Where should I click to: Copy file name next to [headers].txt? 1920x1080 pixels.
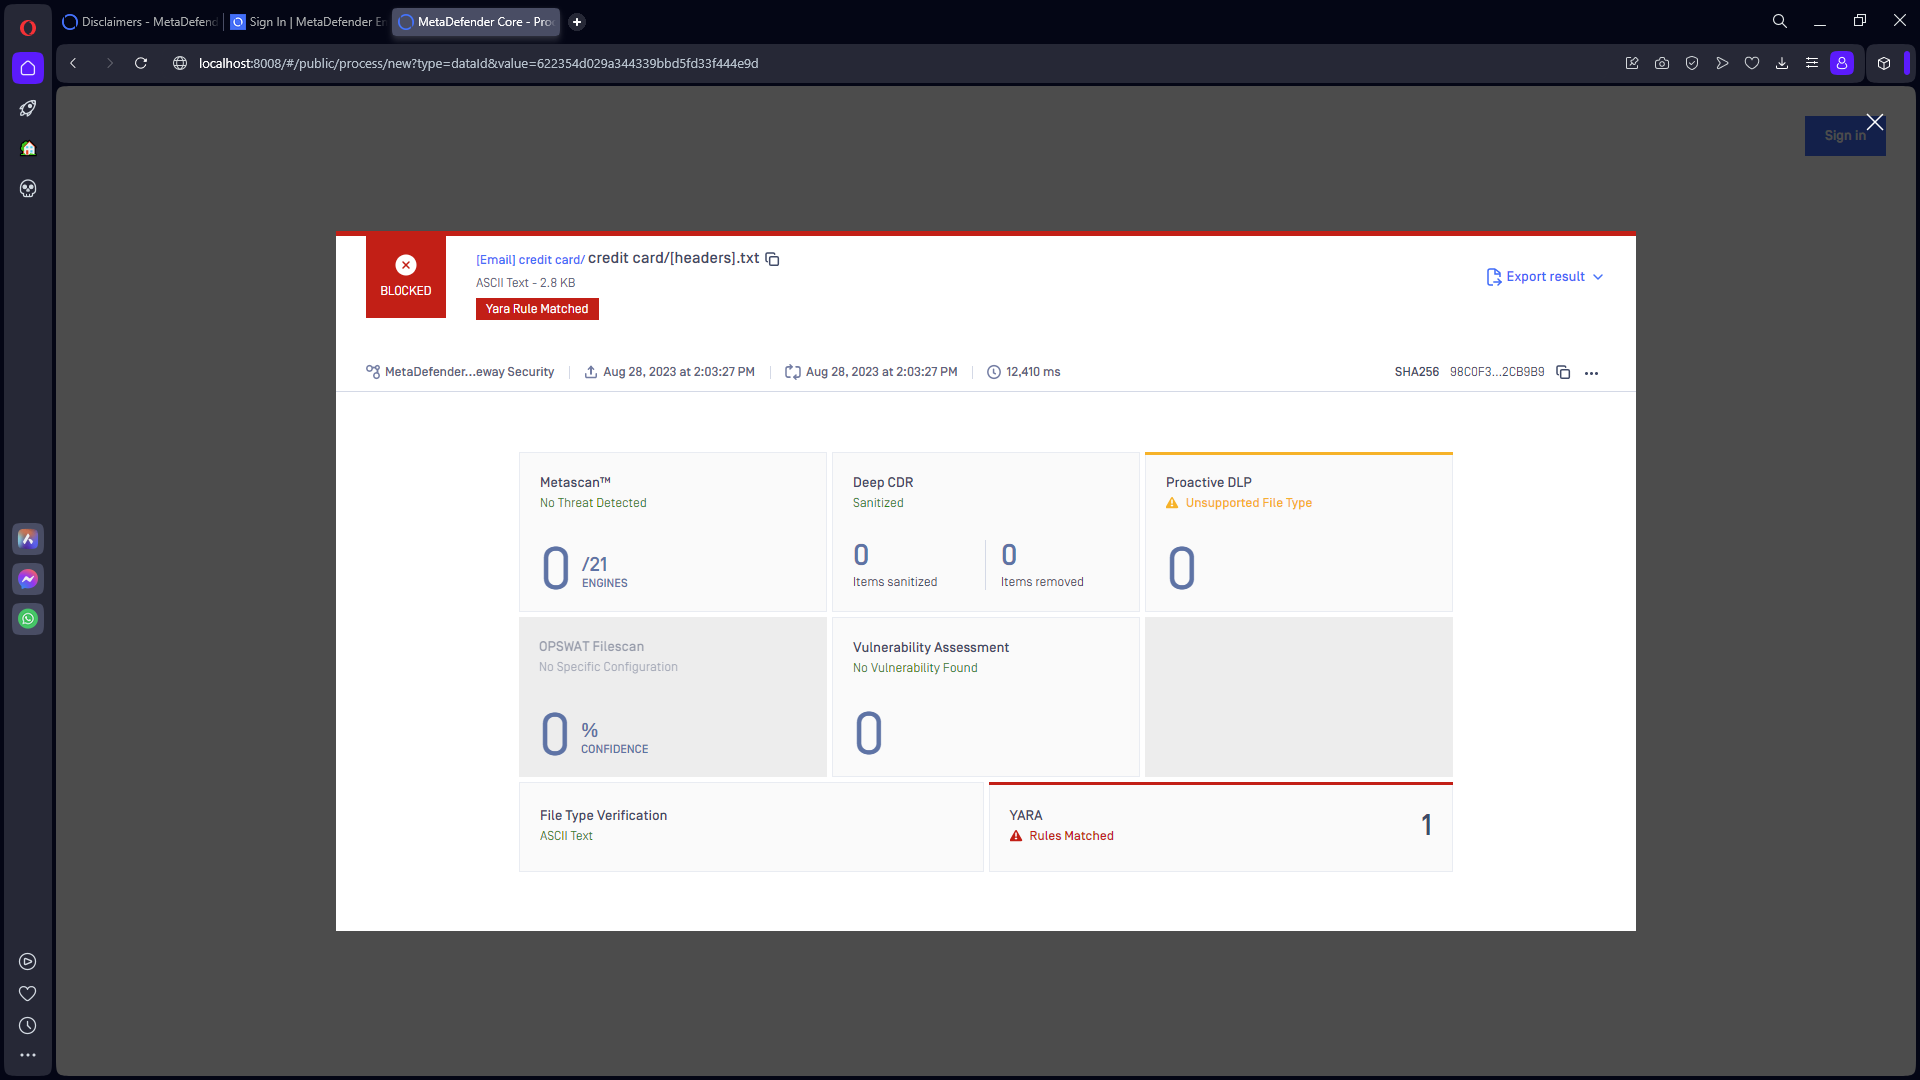pos(772,259)
